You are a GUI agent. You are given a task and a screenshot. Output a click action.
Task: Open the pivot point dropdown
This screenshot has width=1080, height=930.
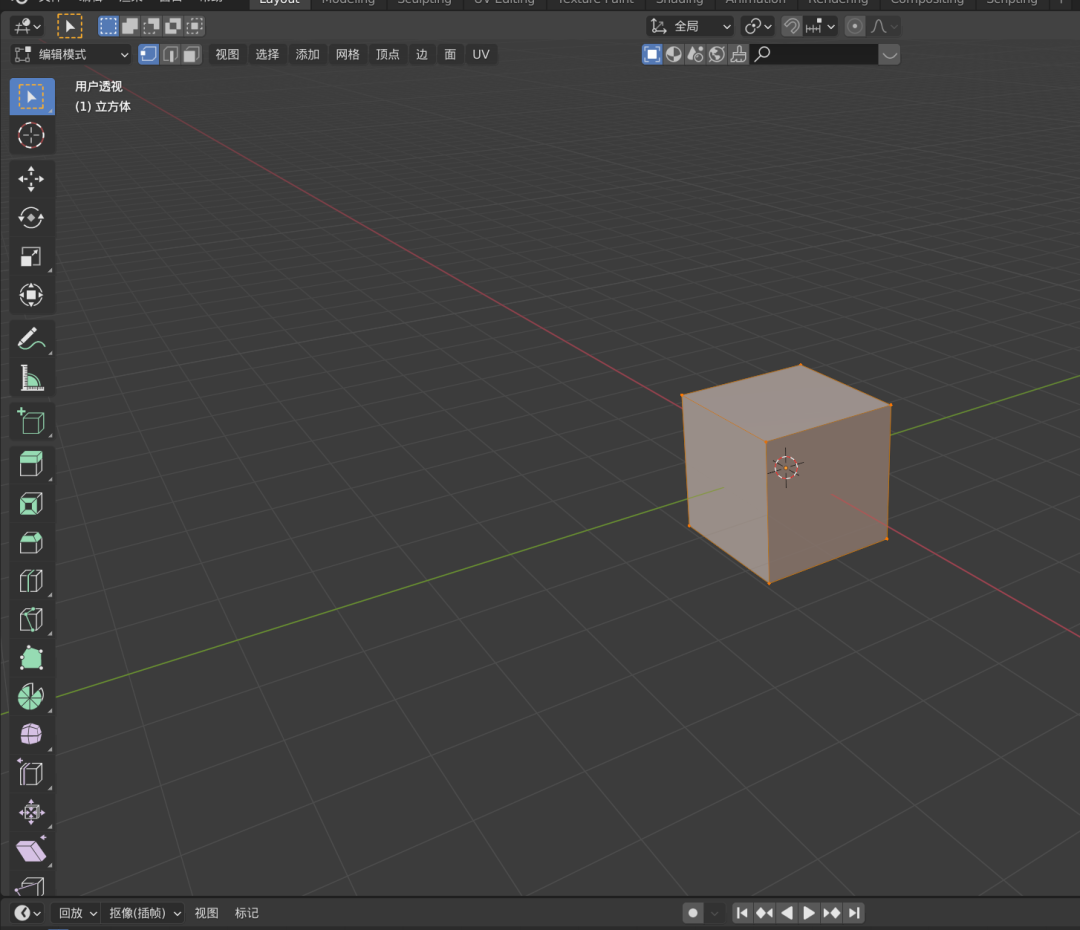point(758,26)
